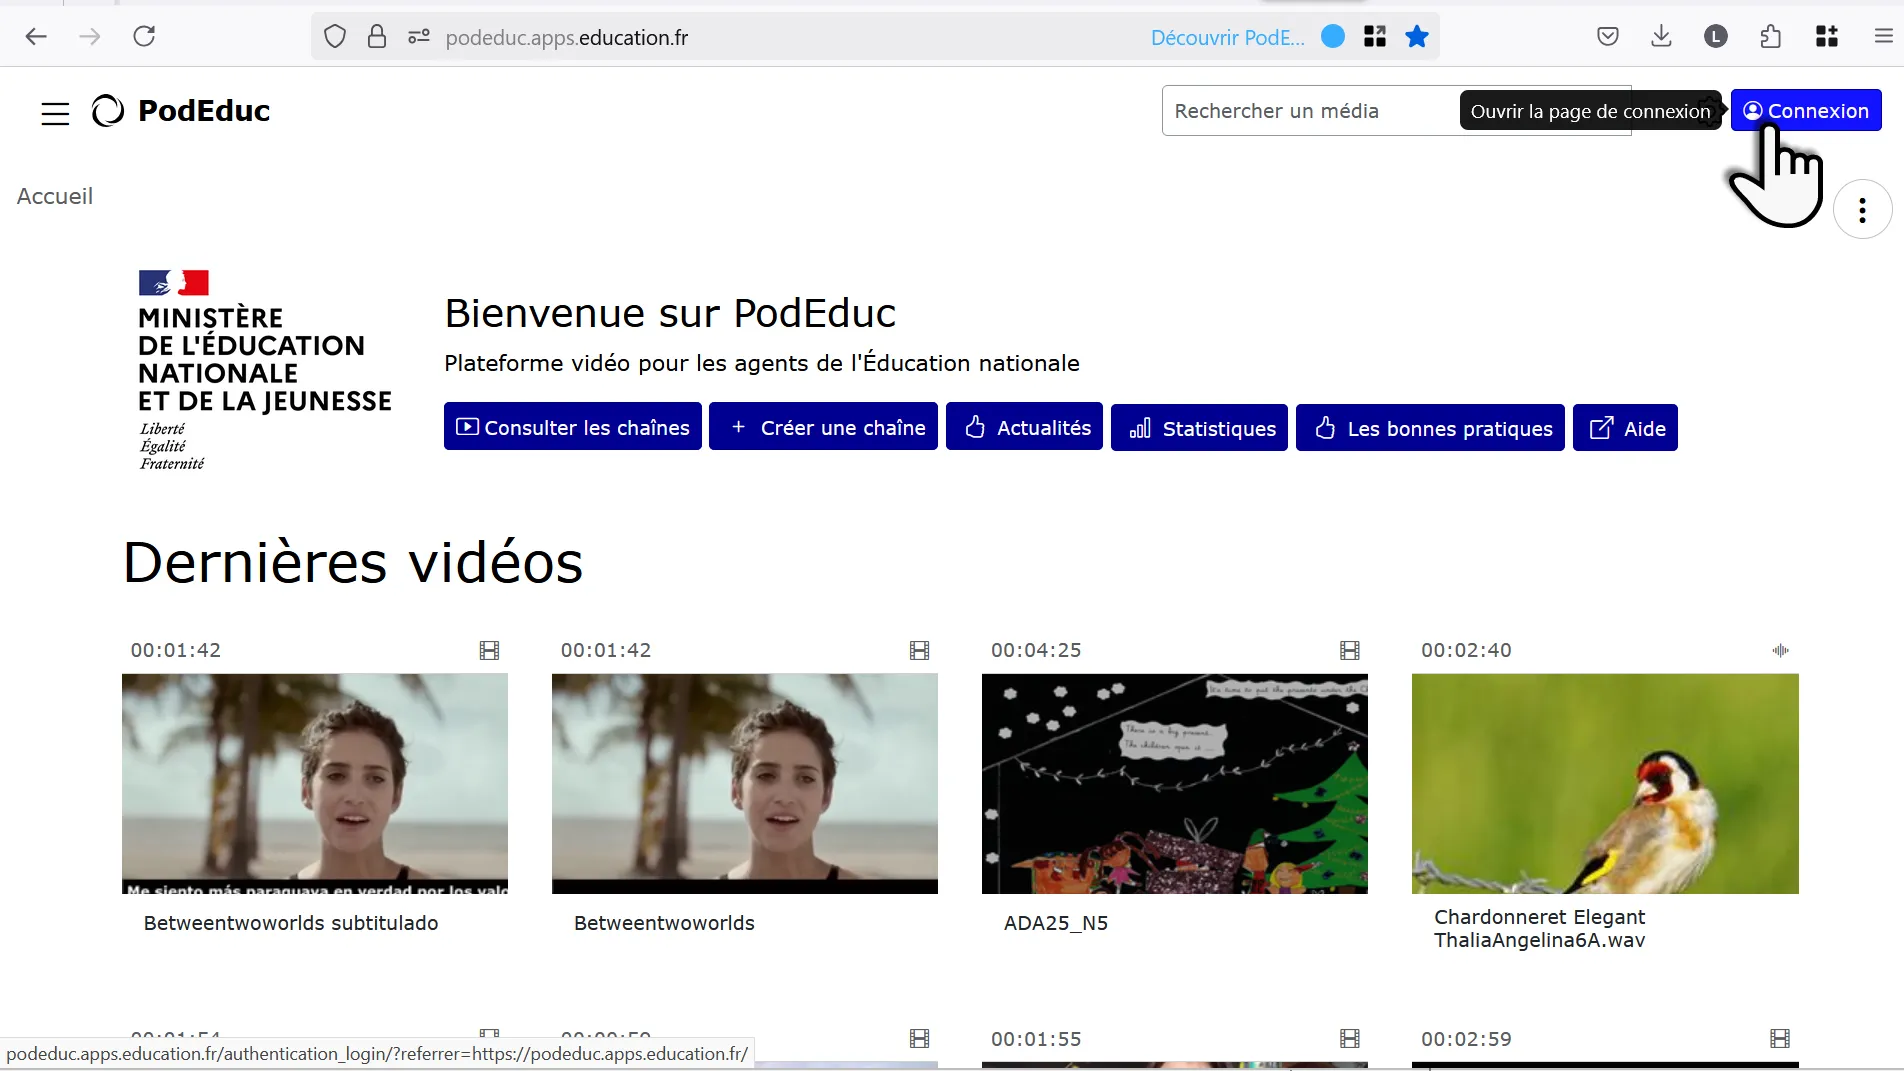Screen dimensions: 1904x1071
Task: Click the browser address bar URL
Action: (x=567, y=38)
